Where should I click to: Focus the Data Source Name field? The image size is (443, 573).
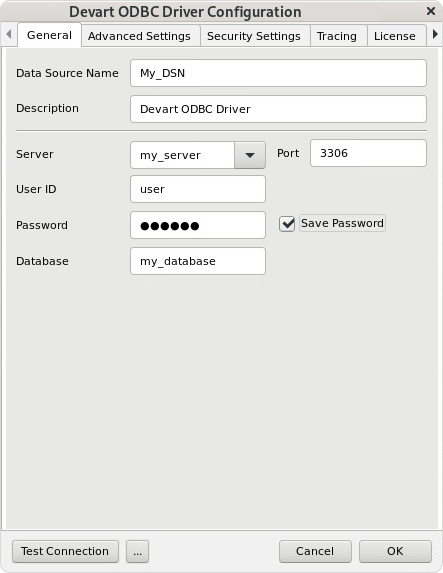pyautogui.click(x=278, y=73)
